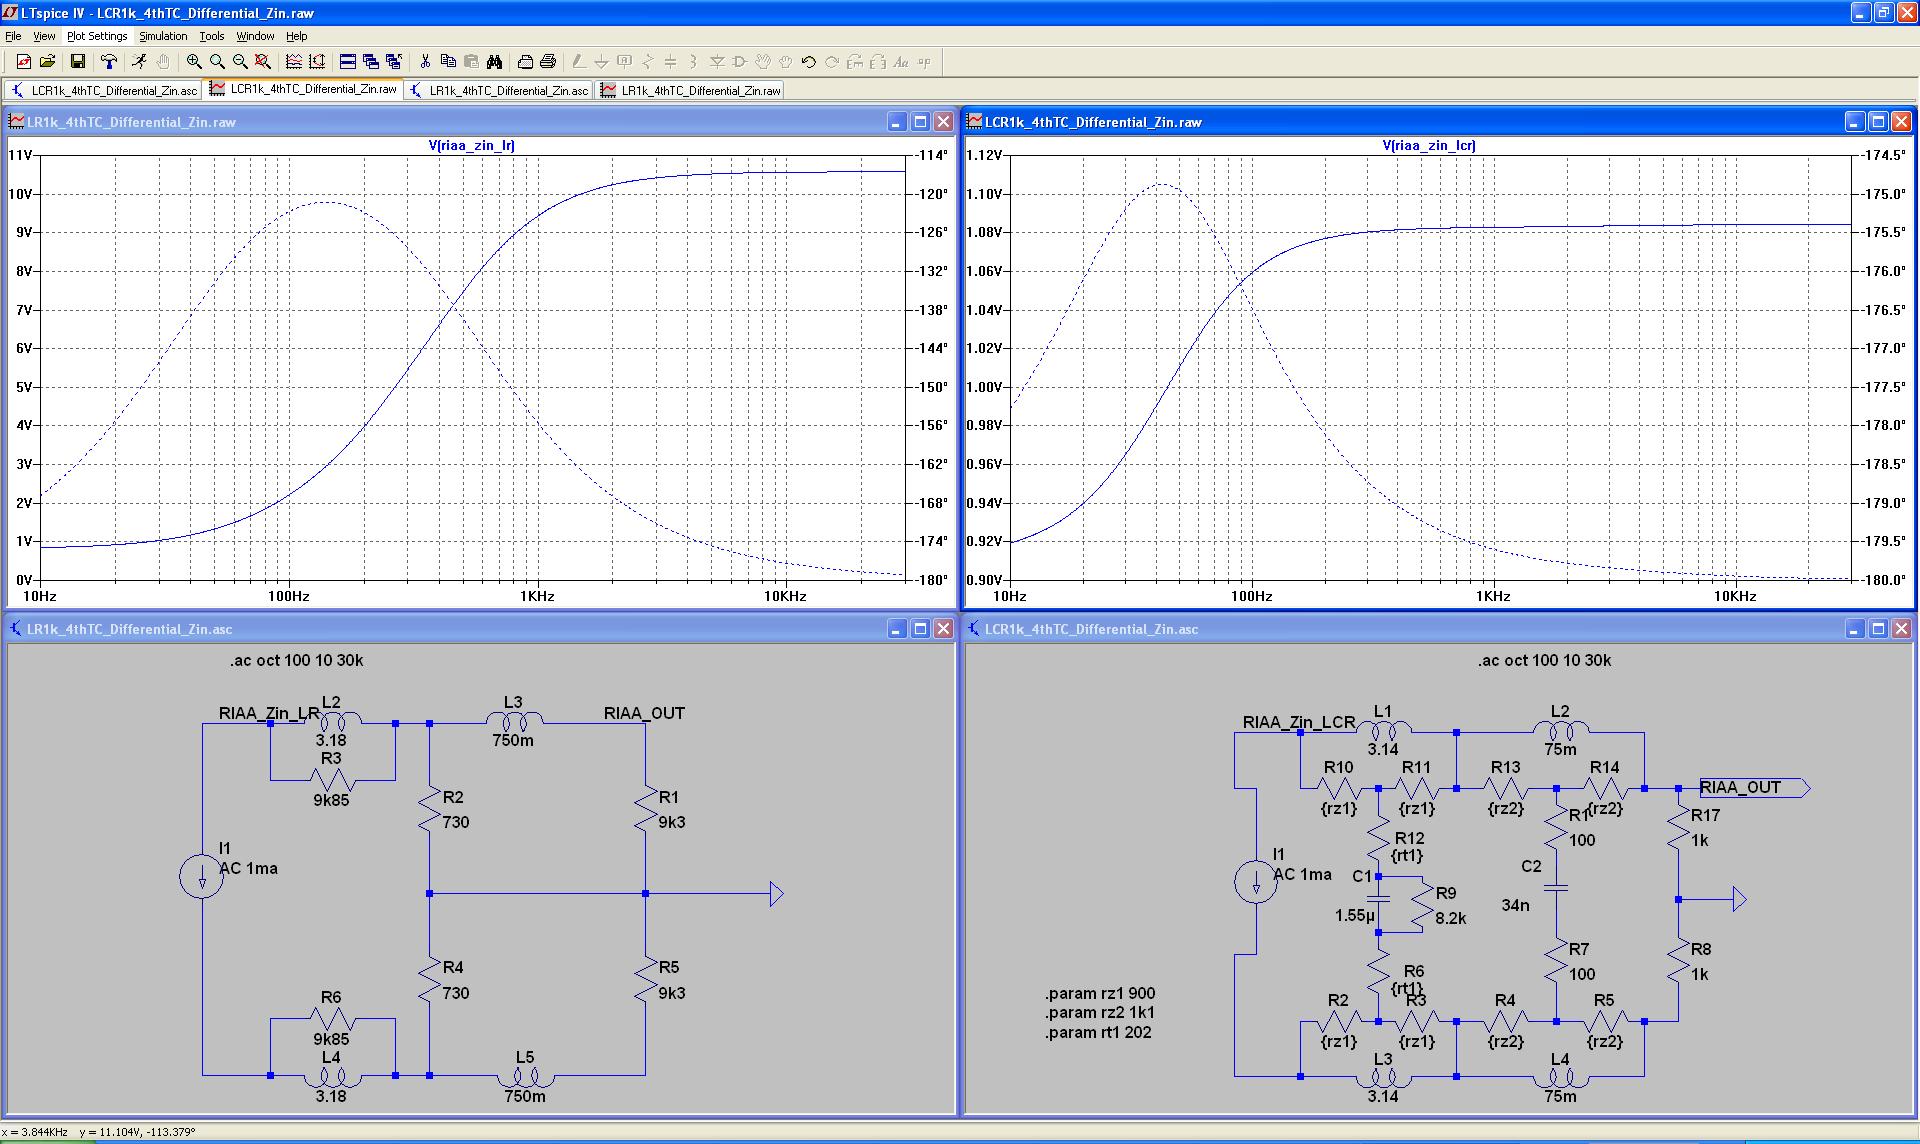Maximize the LR1k_4thTC_Differential_Zin.asc window
Viewport: 1920px width, 1144px height.
[920, 629]
